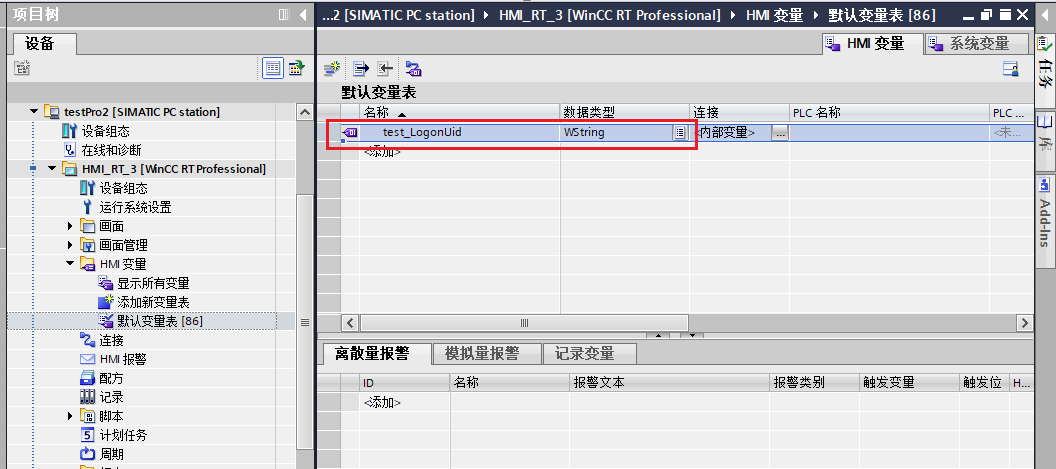Click the tag table horizontal scrollbar thumb

click(x=523, y=323)
